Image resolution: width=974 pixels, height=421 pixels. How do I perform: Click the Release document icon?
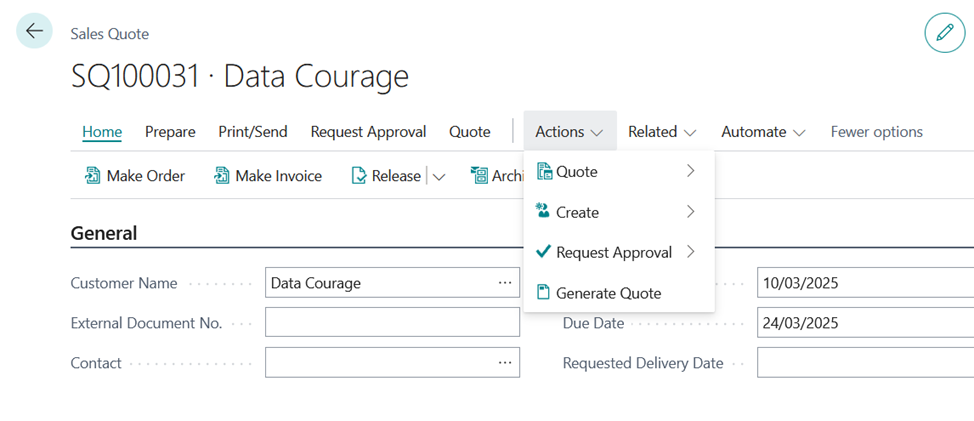[x=359, y=176]
